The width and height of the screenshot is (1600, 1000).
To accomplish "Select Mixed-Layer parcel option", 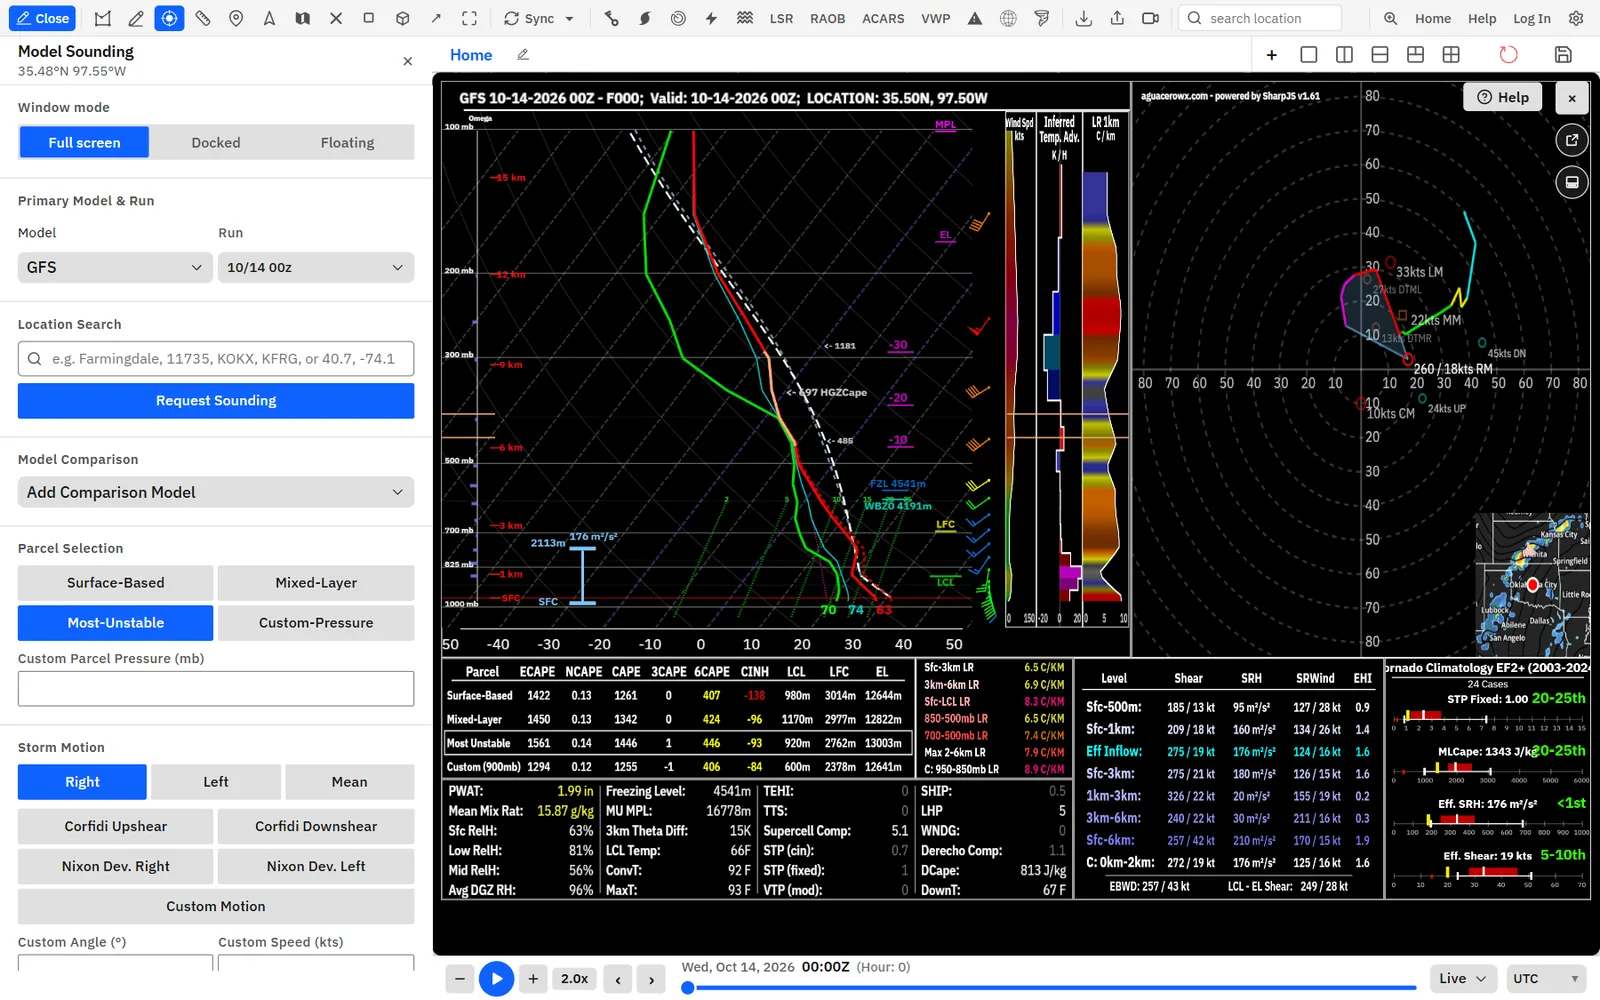I will (x=316, y=583).
